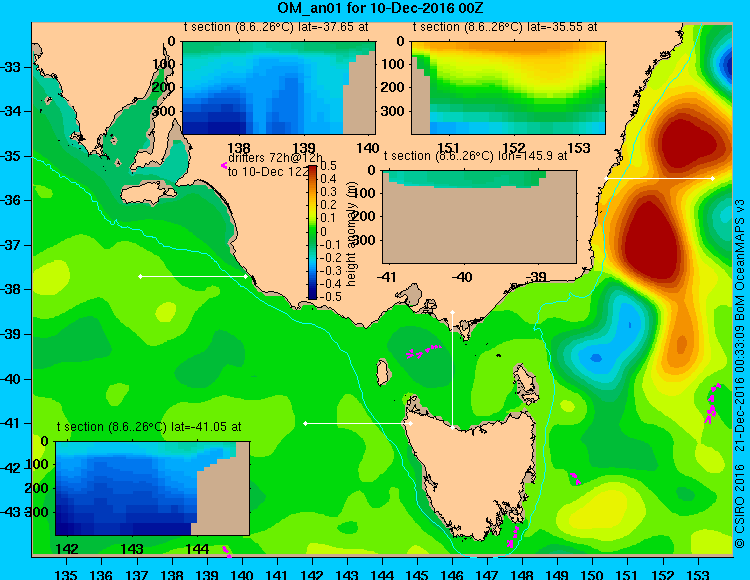Click the -41 label on the left latitude axis
The height and width of the screenshot is (580, 750).
click(11, 423)
